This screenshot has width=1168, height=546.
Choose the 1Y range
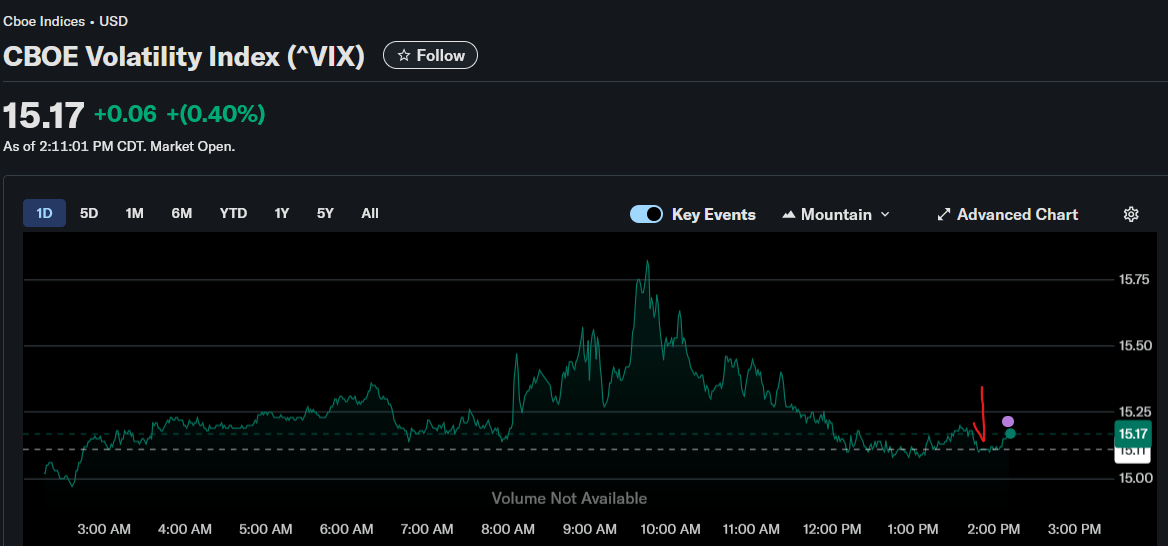point(282,213)
